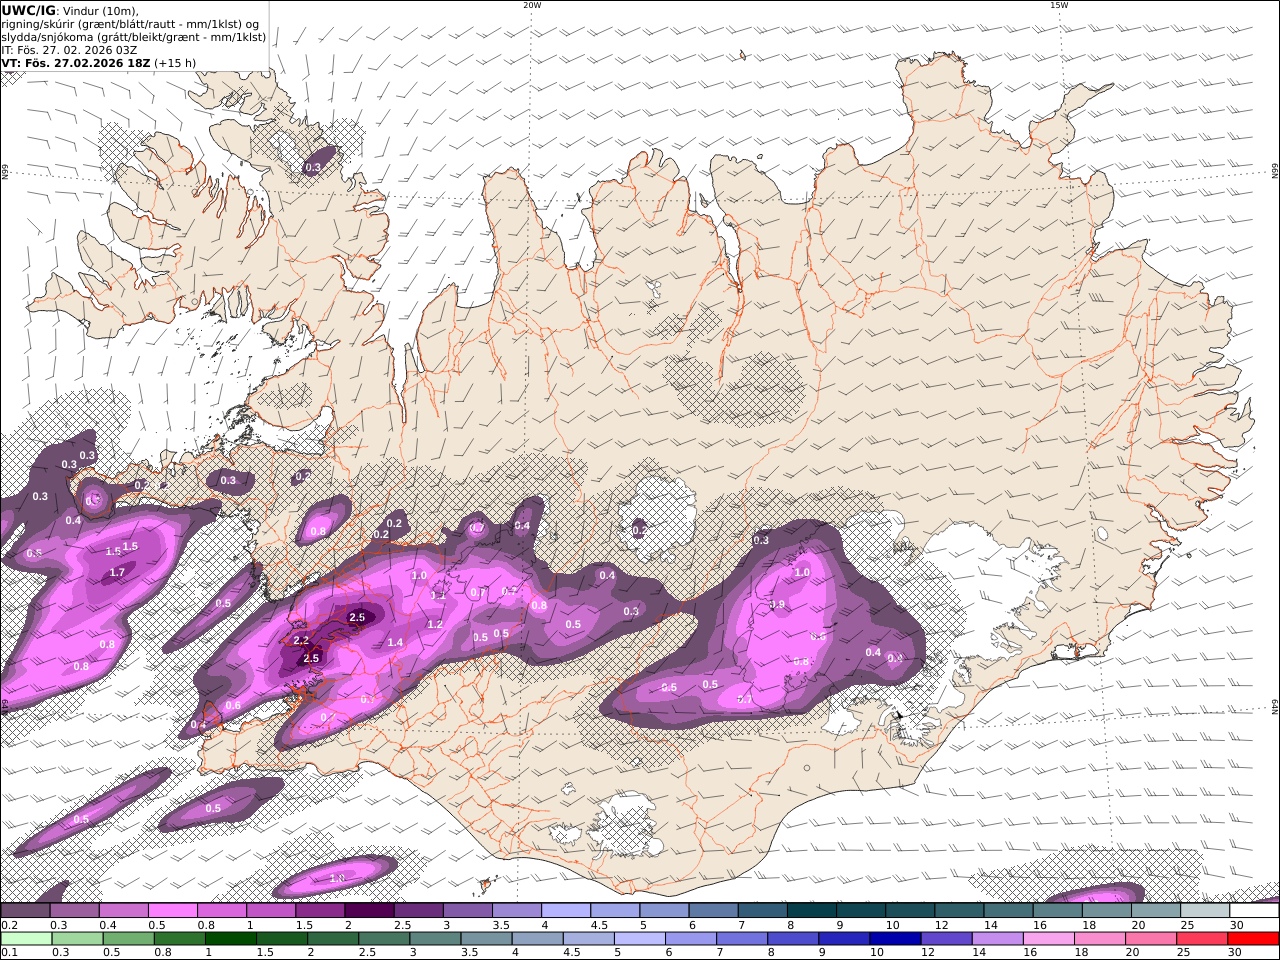Click the light gray 25 snow legend swatch

1205,911
